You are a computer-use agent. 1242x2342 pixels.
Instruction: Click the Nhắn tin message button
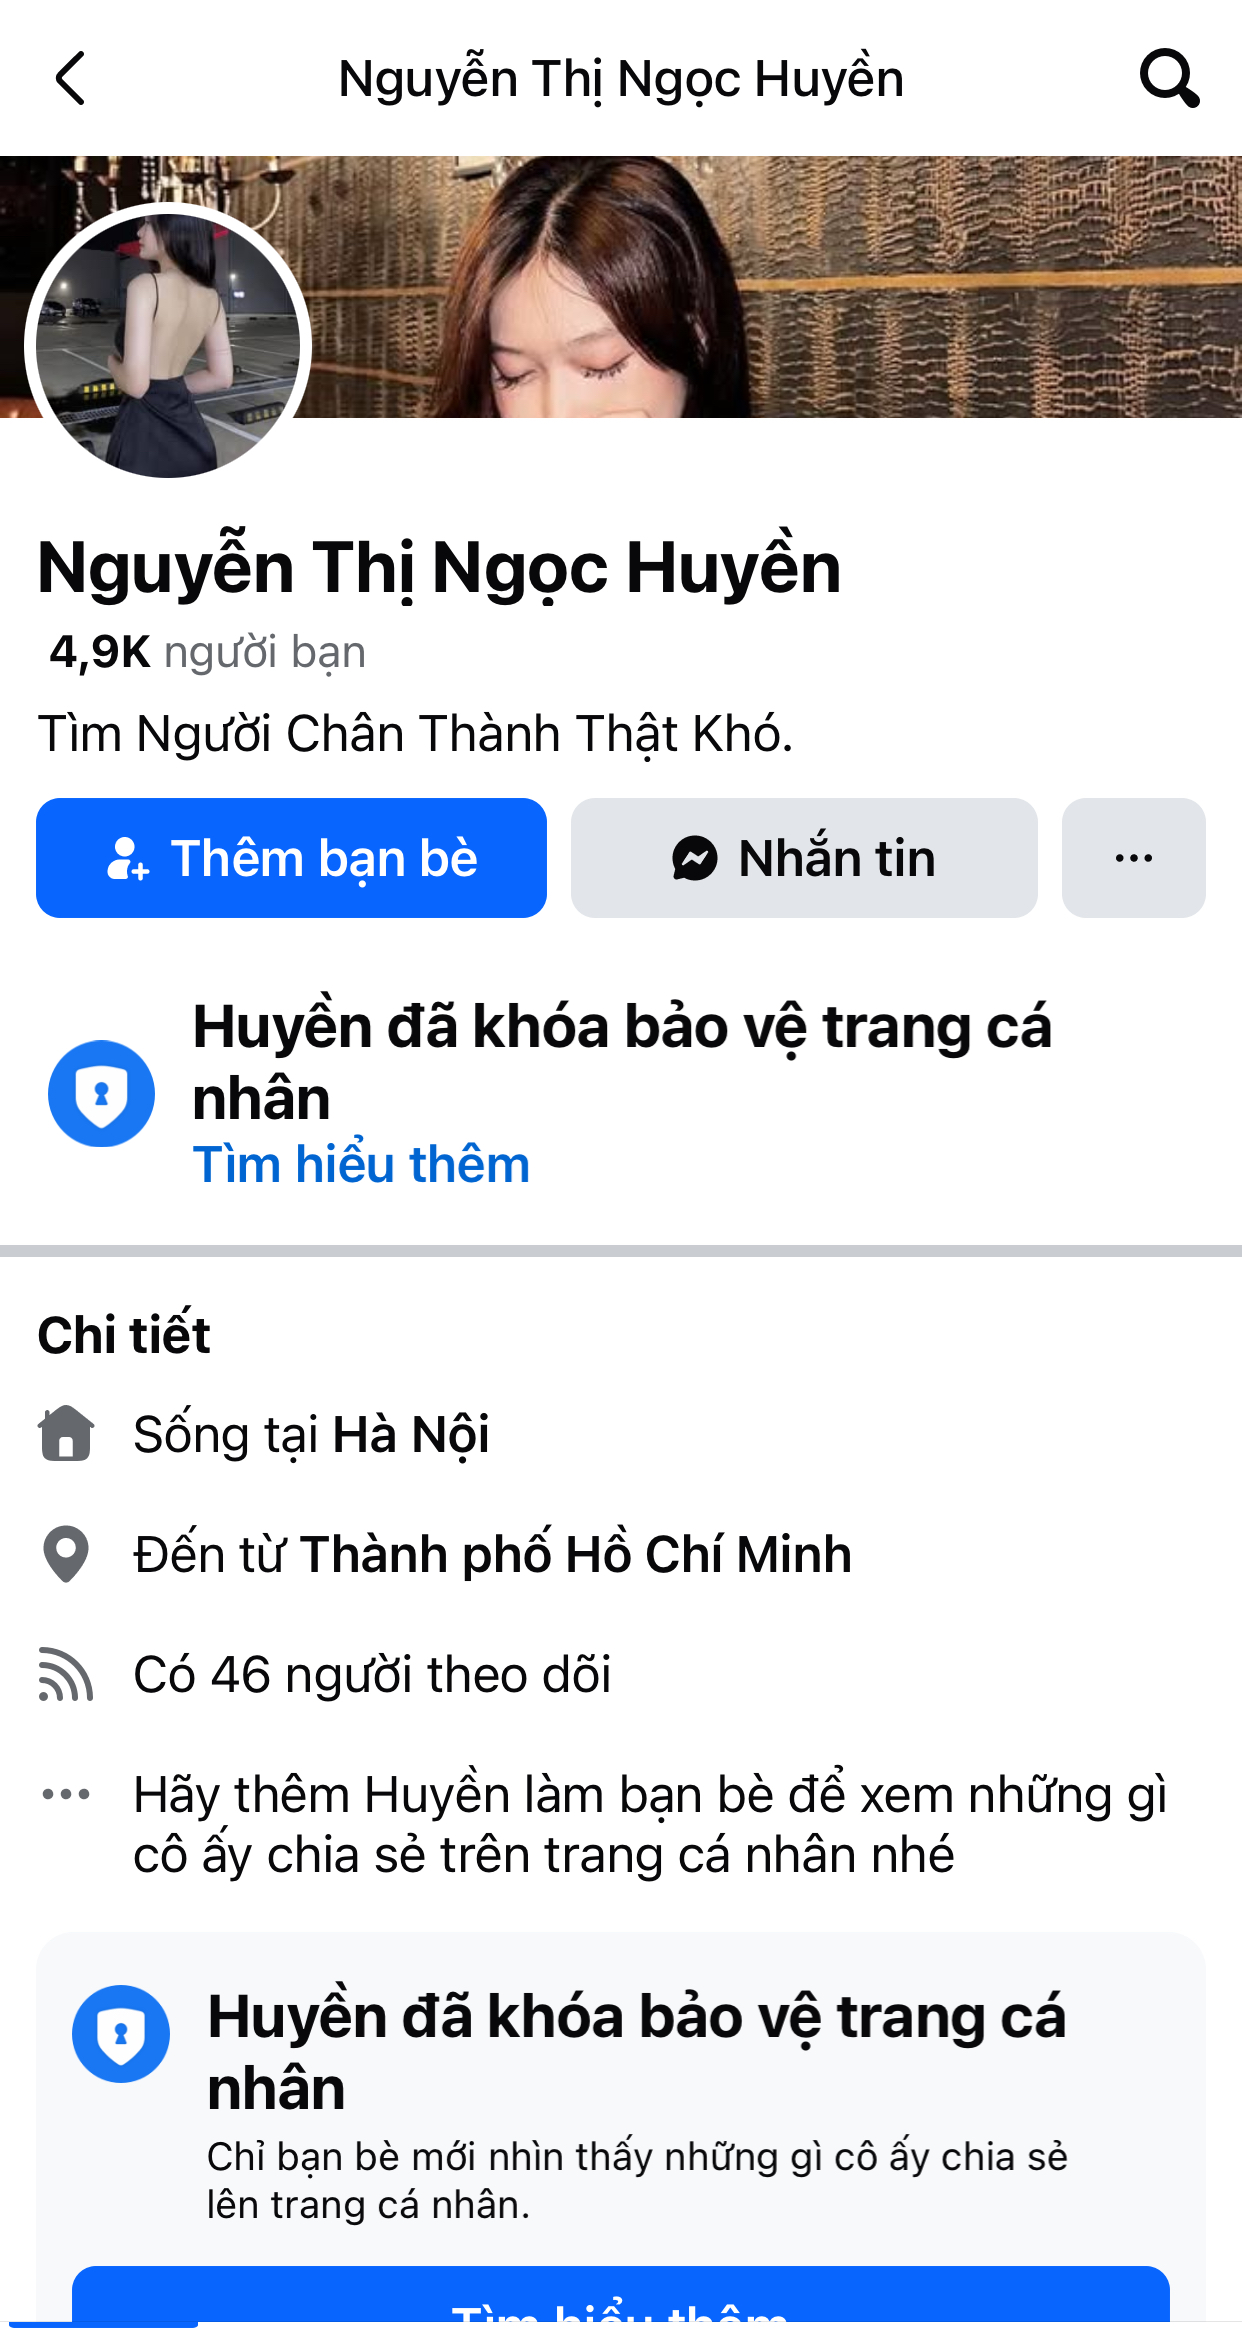[x=804, y=858]
